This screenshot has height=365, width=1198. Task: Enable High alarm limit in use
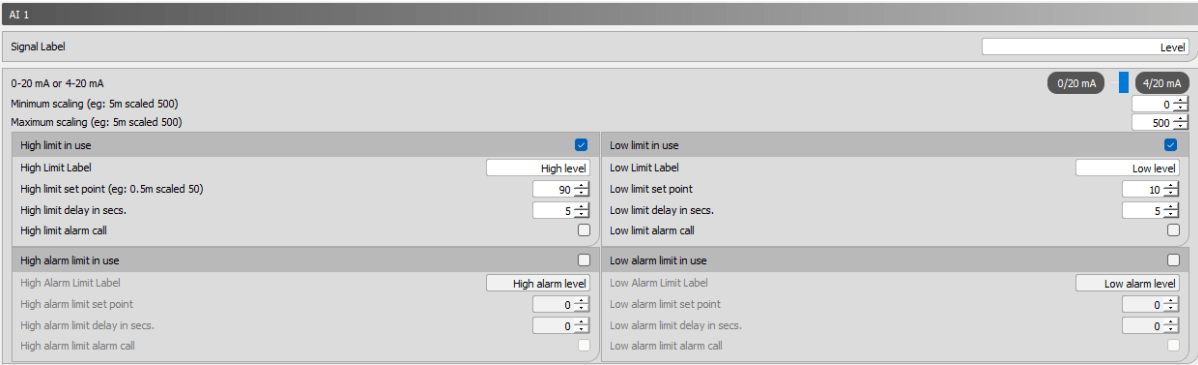[584, 260]
